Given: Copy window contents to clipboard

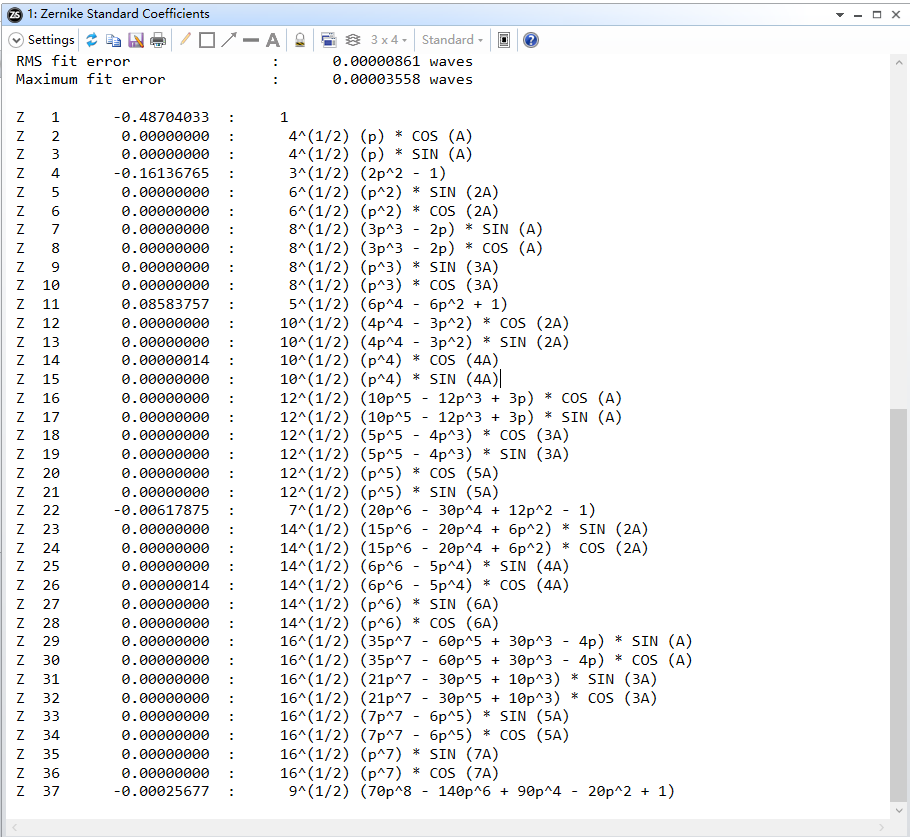Looking at the screenshot, I should coord(114,40).
